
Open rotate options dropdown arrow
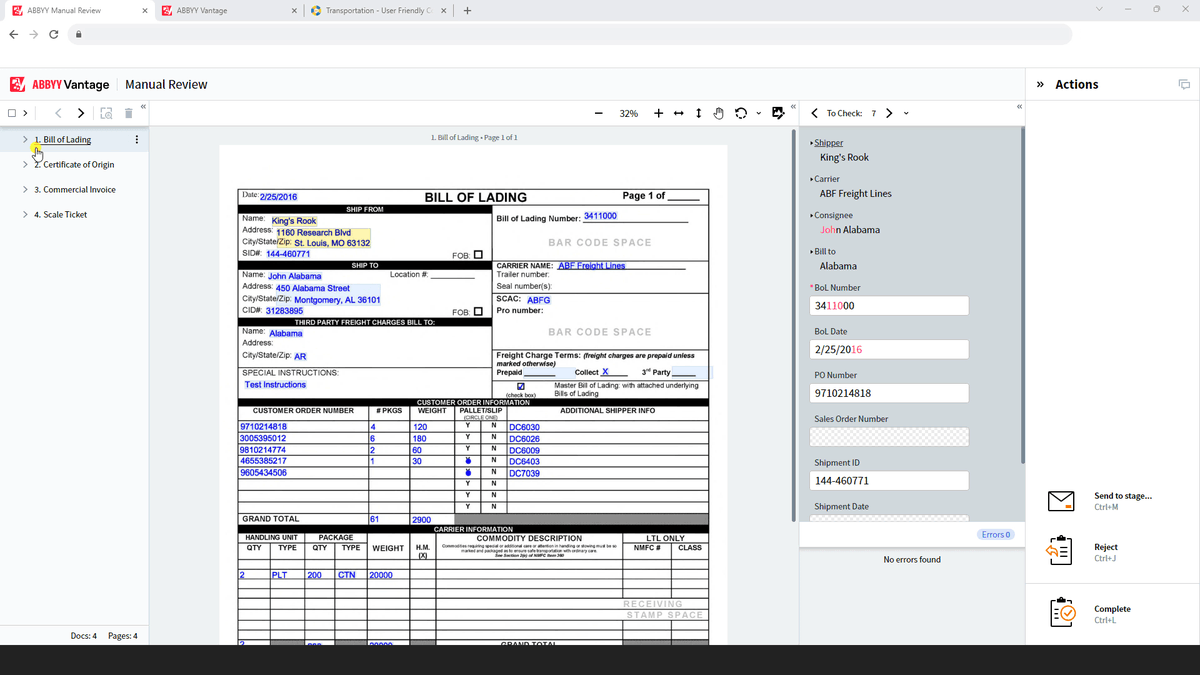point(758,113)
